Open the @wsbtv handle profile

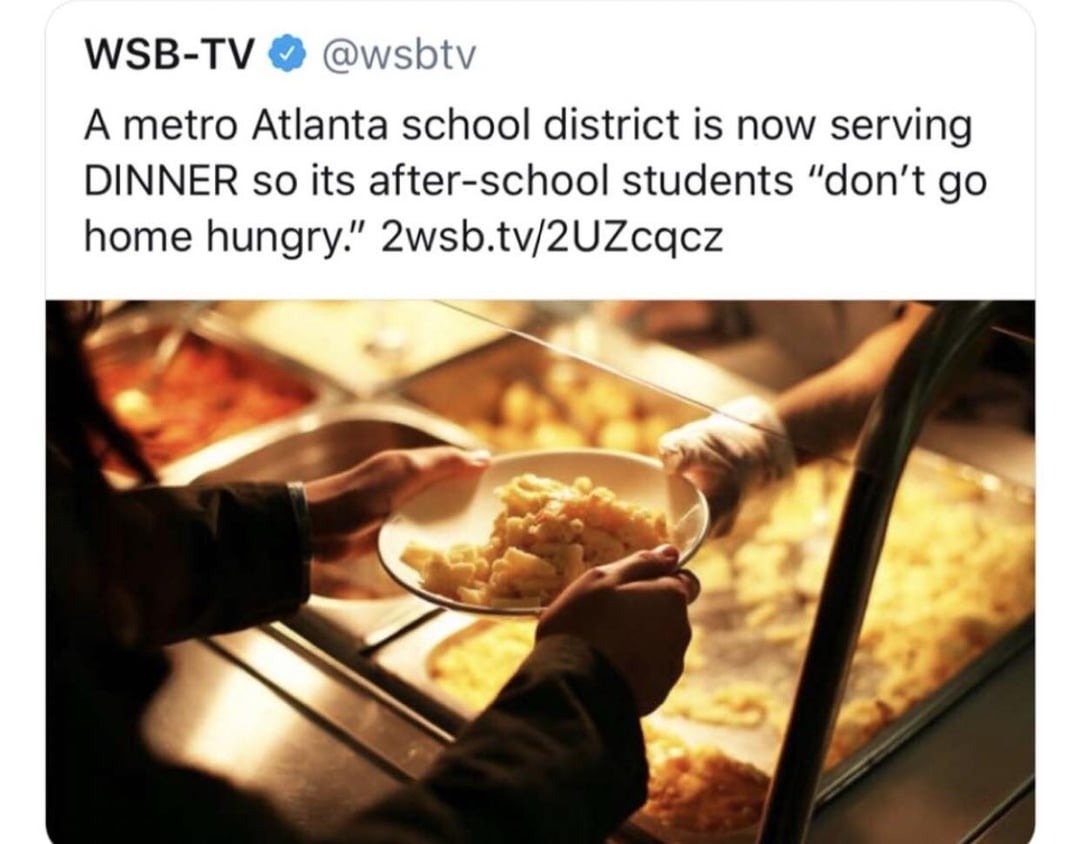pyautogui.click(x=396, y=55)
